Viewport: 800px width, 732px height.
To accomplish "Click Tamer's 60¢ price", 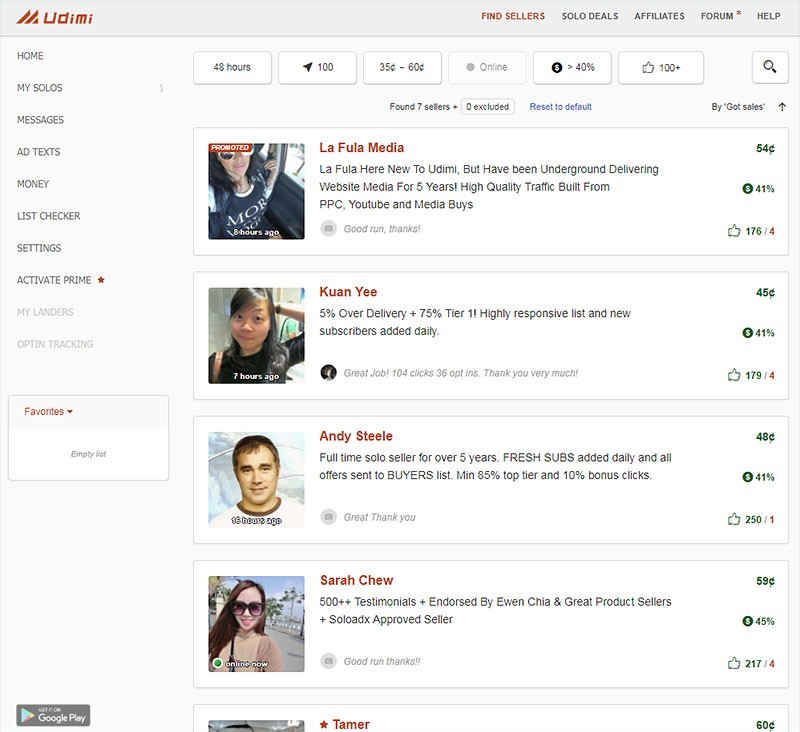I will [765, 725].
